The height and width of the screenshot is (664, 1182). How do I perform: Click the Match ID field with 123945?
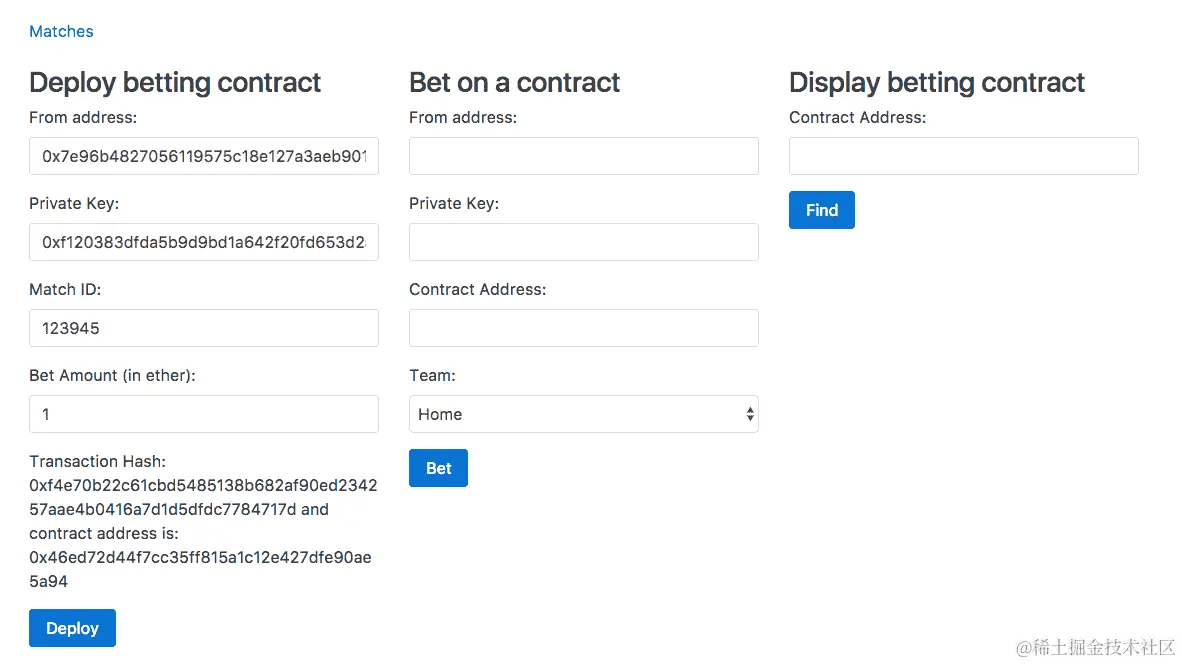tap(204, 328)
